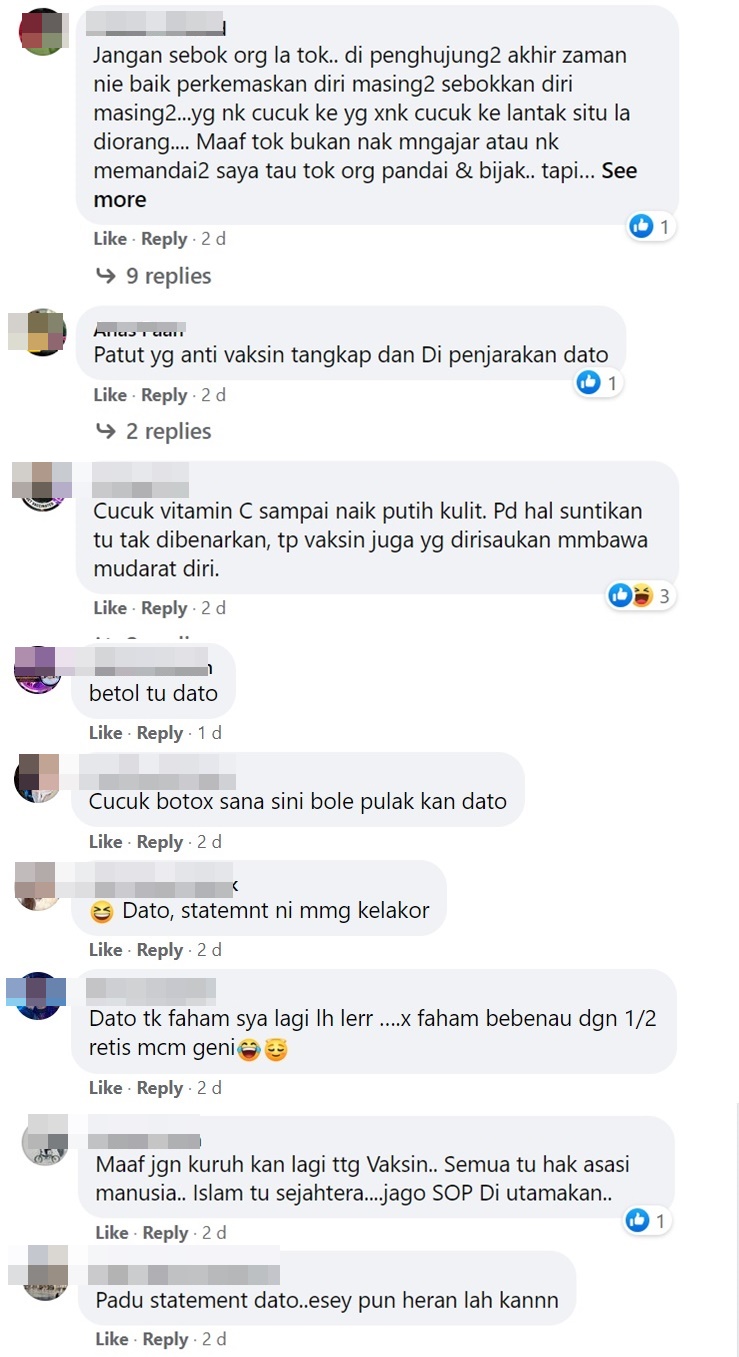The height and width of the screenshot is (1357, 739).
Task: Open commenter avatar beside 'Jangan sebok org' comment
Action: click(x=43, y=32)
